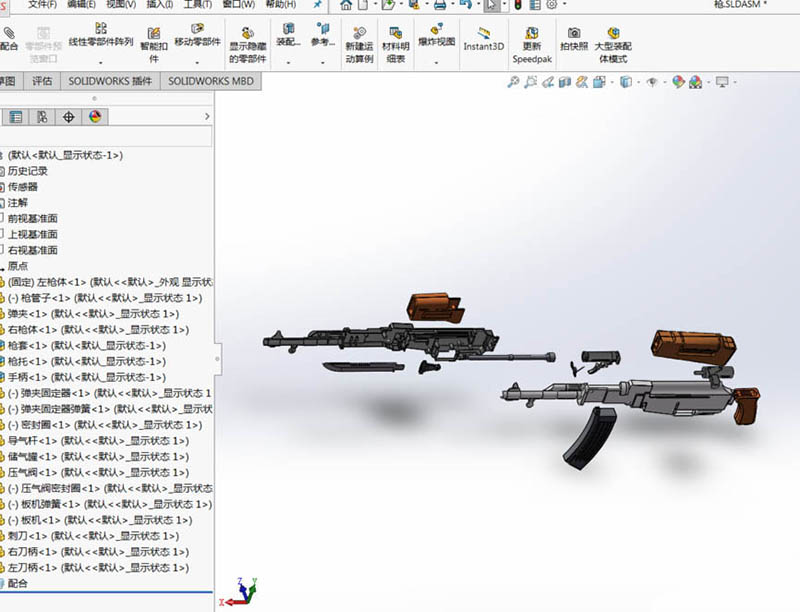
Task: Toggle the menu bar pin icon
Action: (x=317, y=5)
